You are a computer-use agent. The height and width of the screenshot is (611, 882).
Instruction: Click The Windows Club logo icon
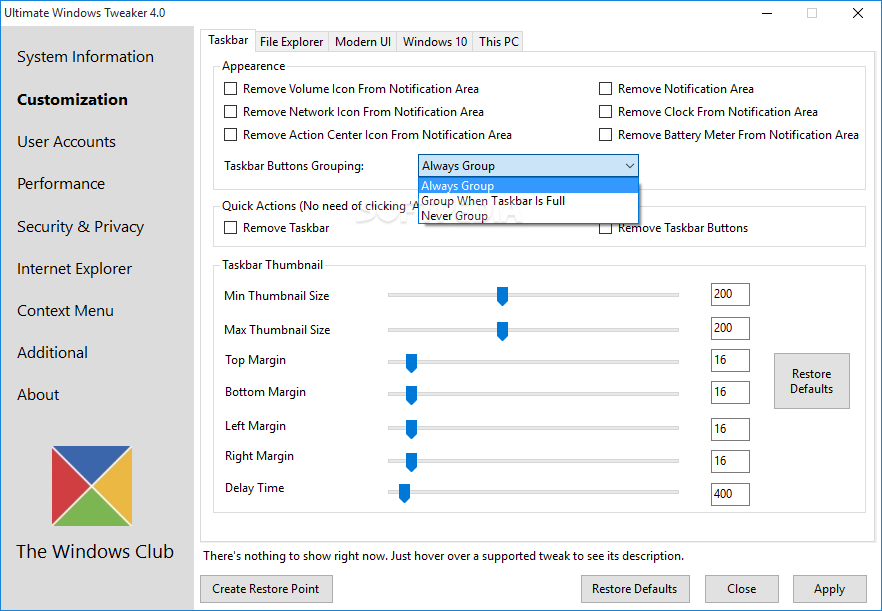(x=92, y=486)
